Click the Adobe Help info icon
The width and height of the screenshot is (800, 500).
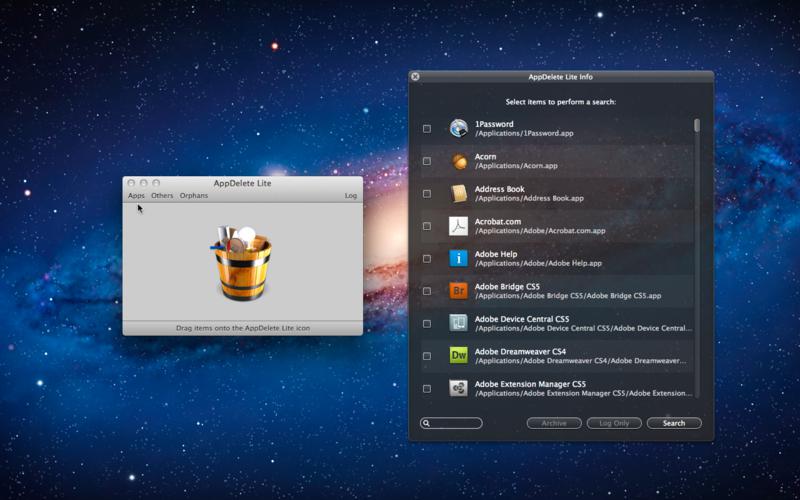tap(458, 258)
